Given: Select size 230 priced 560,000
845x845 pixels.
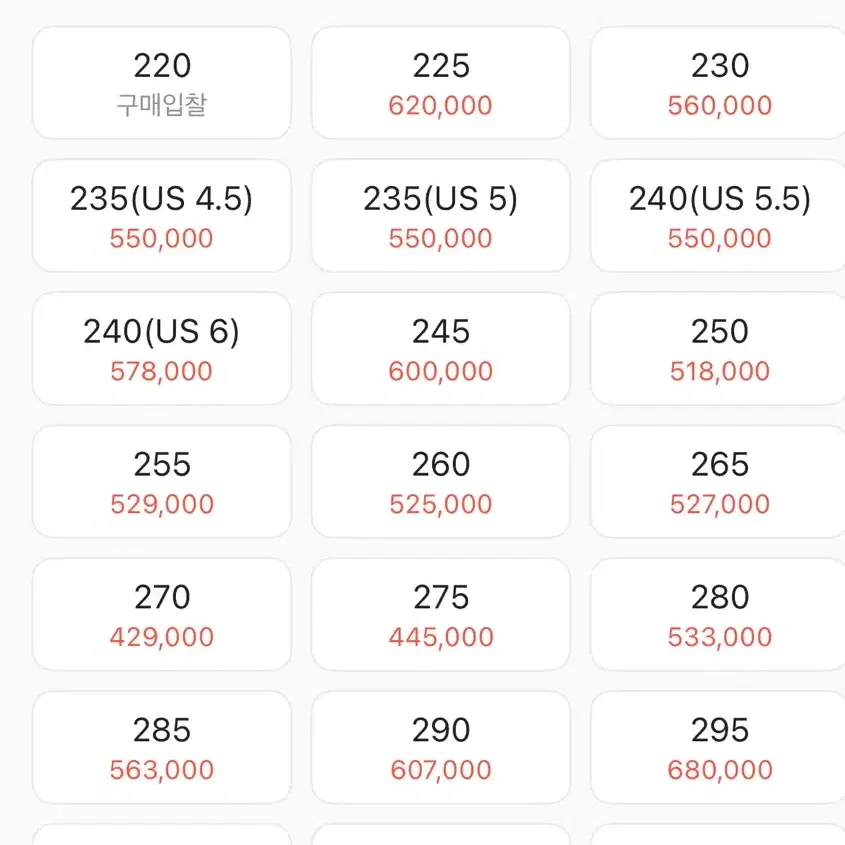Looking at the screenshot, I should (x=718, y=83).
